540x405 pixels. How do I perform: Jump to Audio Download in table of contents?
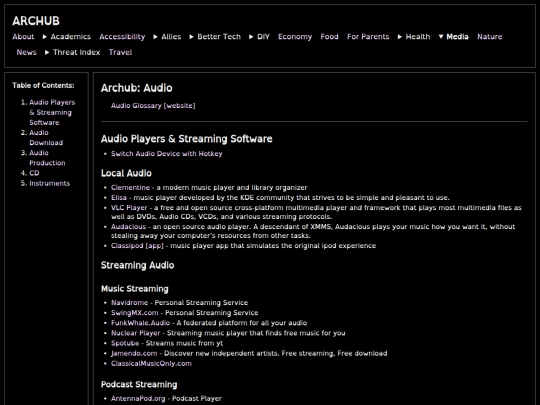click(46, 137)
